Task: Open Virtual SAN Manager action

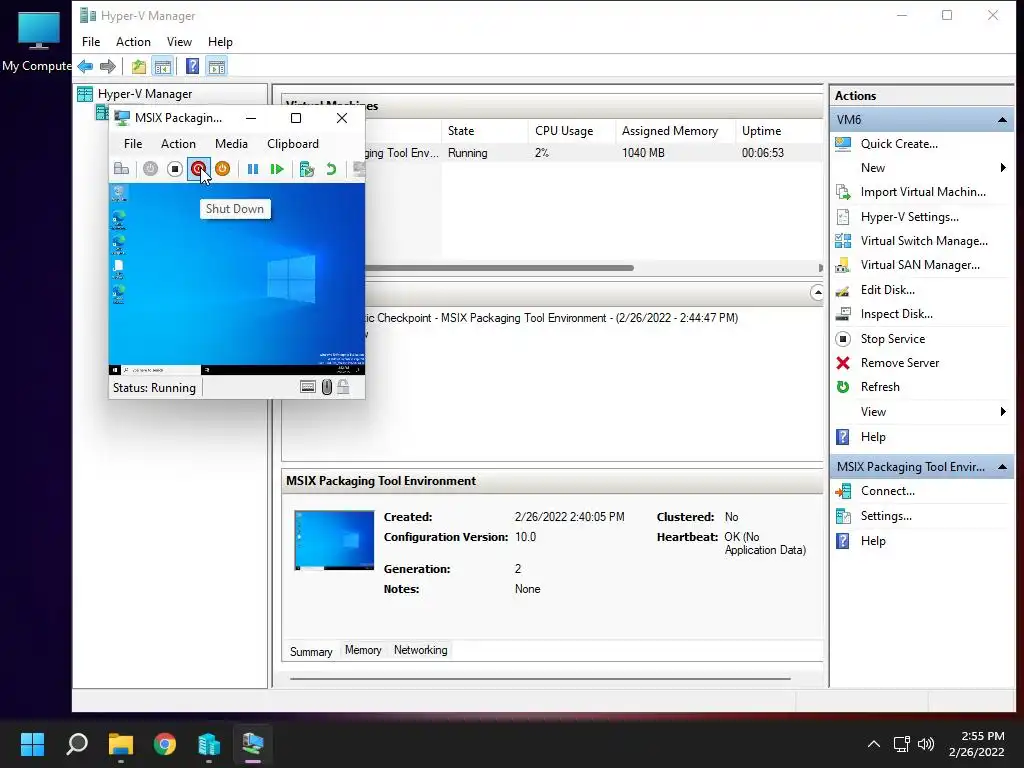Action: tap(920, 265)
